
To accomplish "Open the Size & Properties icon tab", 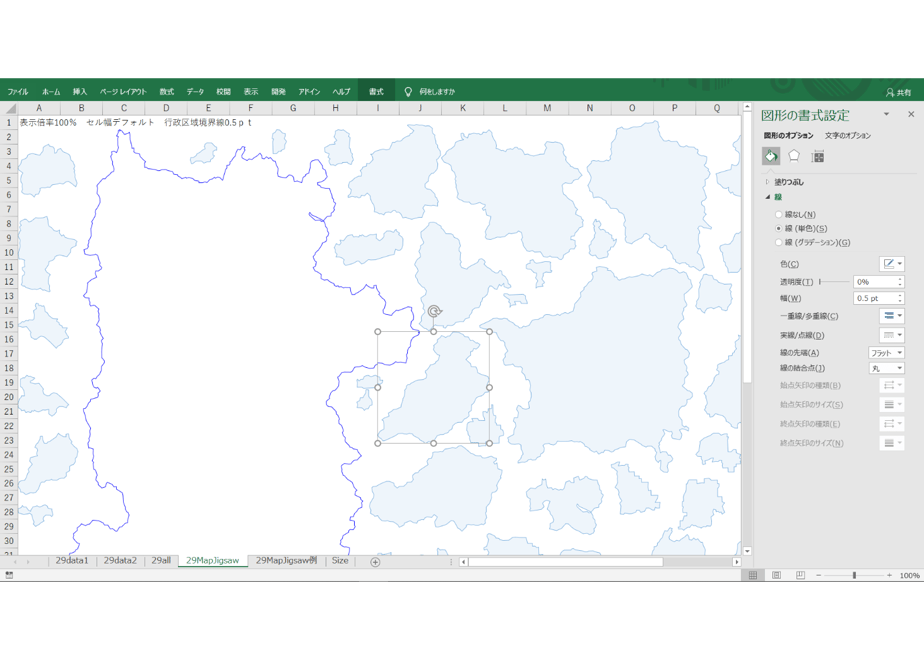I will point(817,156).
